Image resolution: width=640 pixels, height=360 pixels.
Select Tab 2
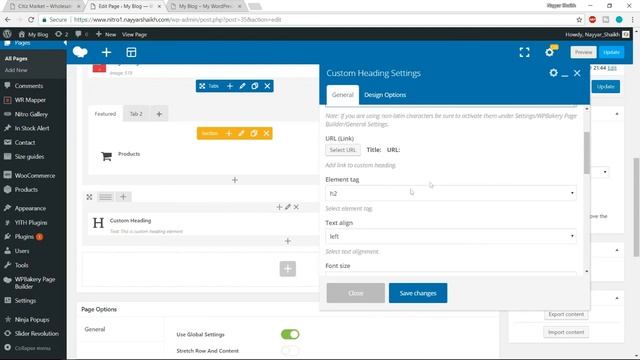(x=136, y=114)
